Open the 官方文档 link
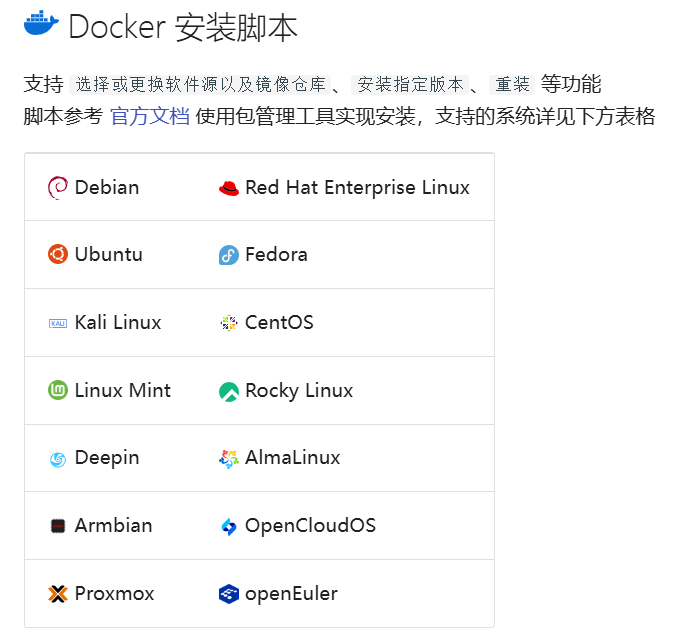This screenshot has height=639, width=692. point(149,117)
